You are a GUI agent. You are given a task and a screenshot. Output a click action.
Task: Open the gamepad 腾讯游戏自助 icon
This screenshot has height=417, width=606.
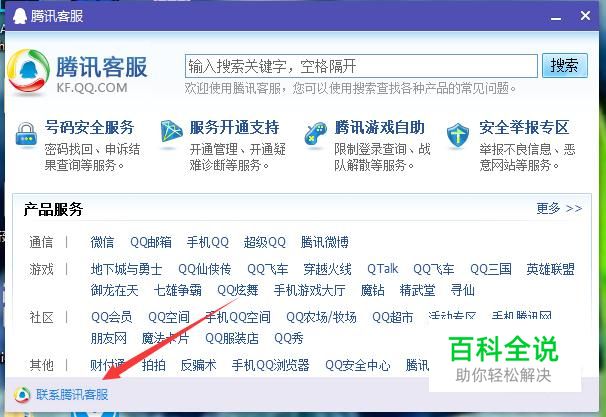click(x=315, y=134)
